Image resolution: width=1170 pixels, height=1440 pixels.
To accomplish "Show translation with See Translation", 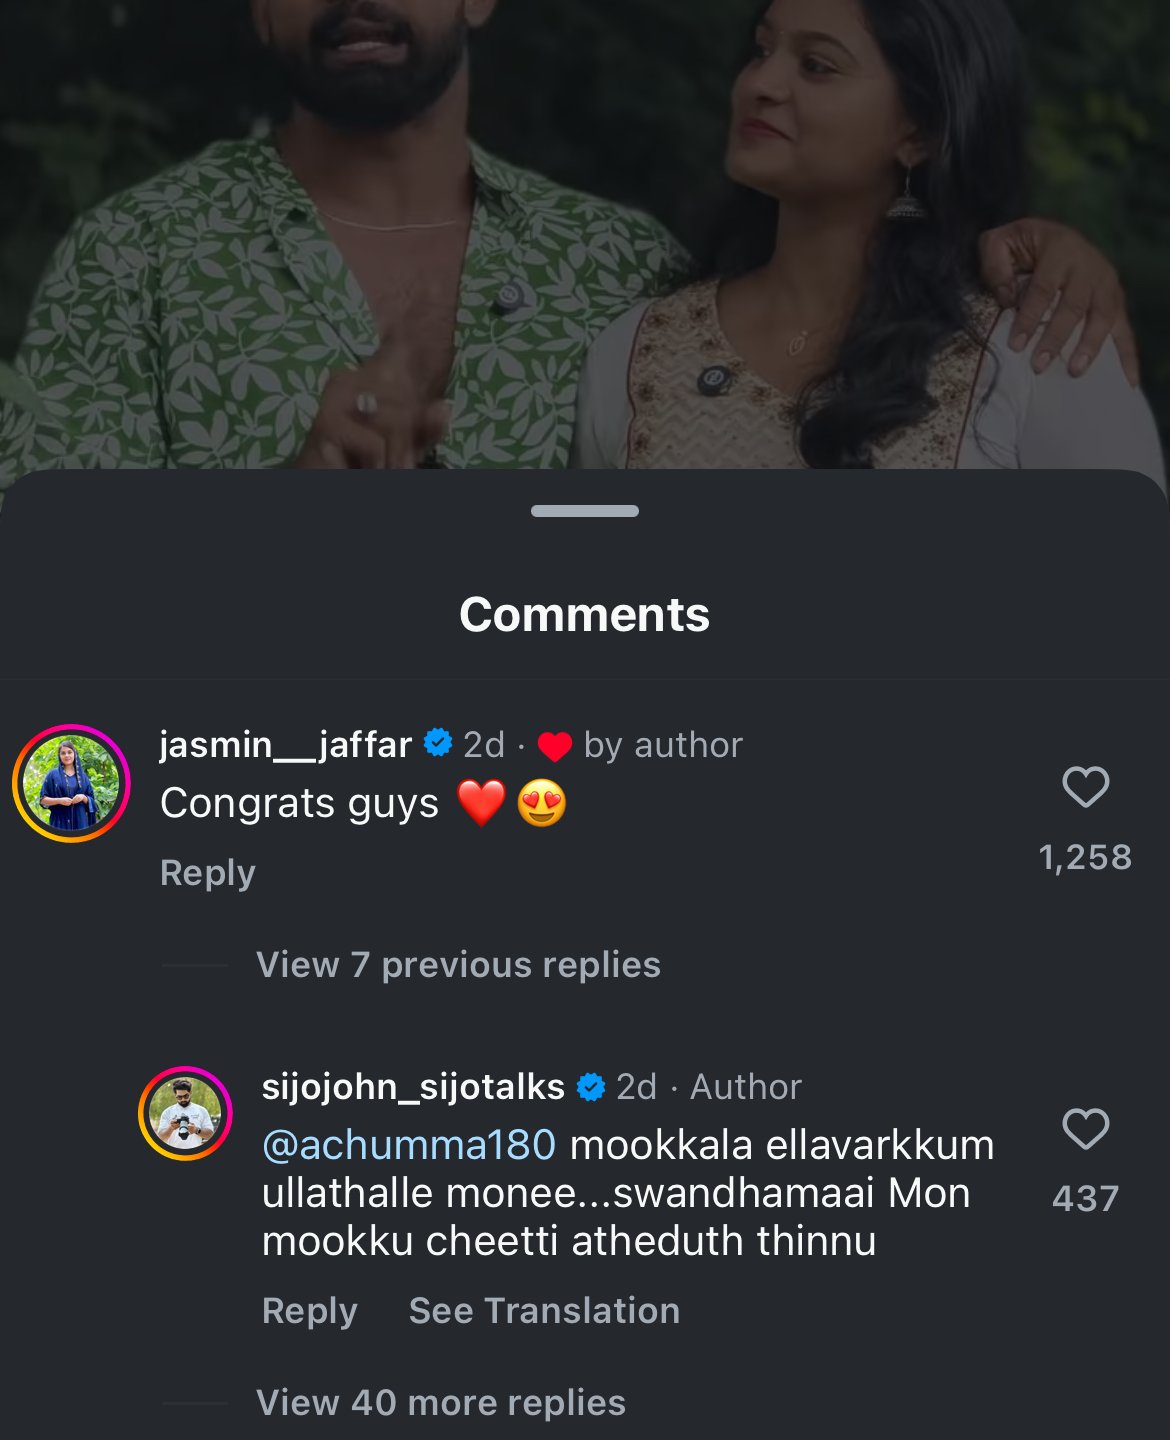I will [544, 1311].
